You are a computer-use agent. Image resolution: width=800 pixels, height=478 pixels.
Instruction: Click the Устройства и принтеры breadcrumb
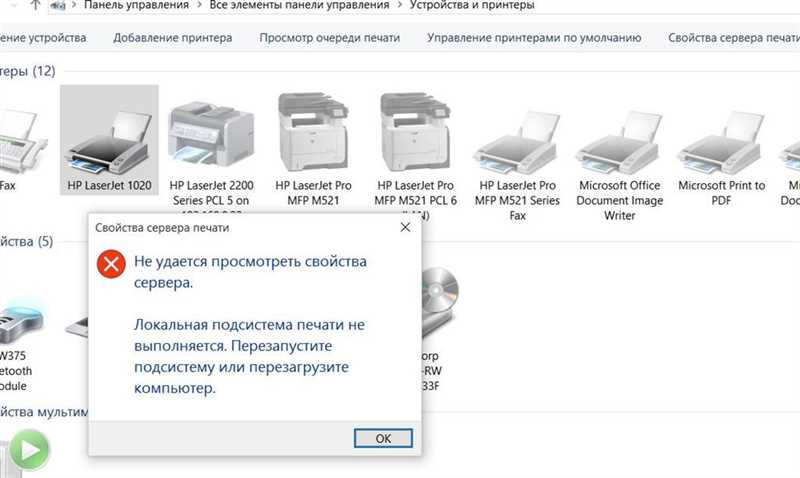coord(472,5)
